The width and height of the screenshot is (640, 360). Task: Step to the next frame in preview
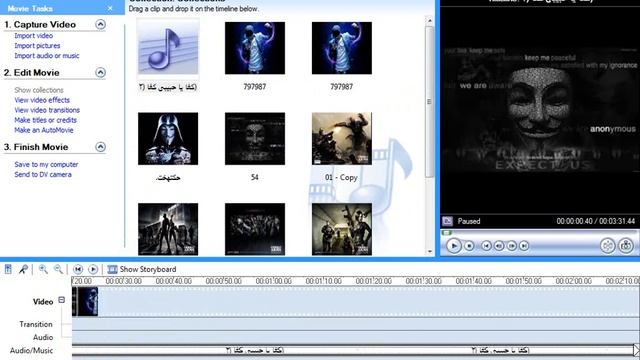click(x=511, y=246)
